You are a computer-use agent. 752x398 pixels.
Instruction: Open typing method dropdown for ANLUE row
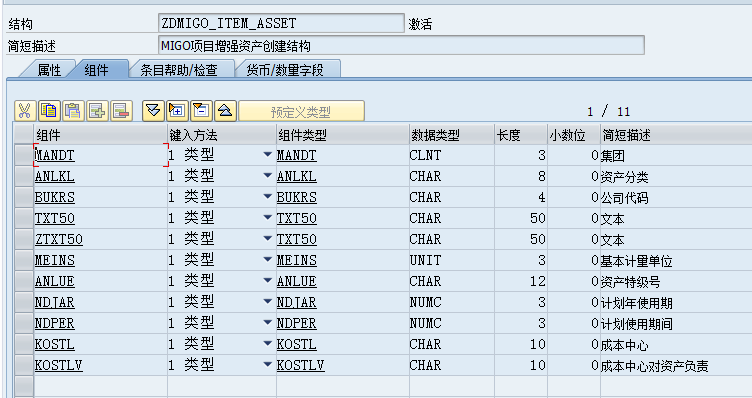point(268,281)
